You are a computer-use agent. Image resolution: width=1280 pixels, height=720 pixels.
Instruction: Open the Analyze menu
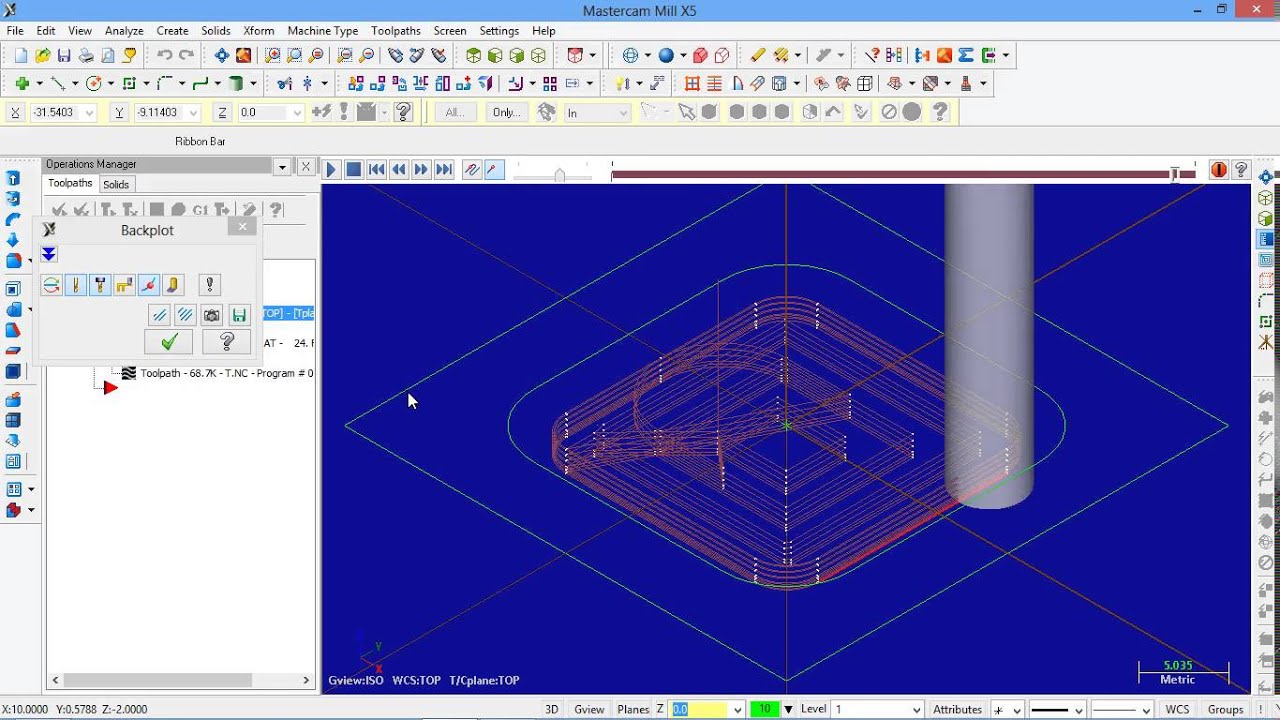click(124, 31)
